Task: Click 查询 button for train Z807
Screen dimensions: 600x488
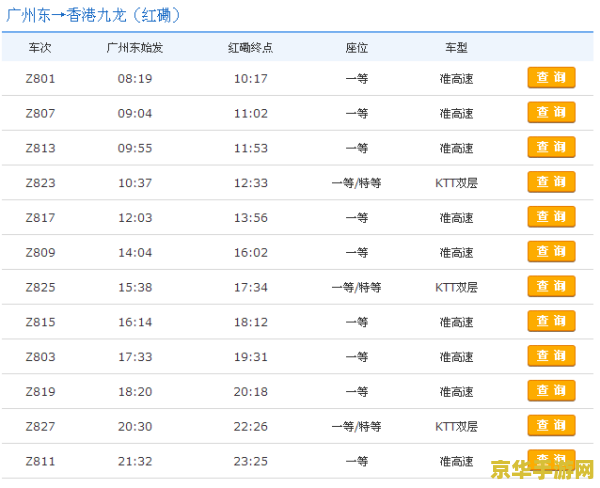Action: pos(551,113)
